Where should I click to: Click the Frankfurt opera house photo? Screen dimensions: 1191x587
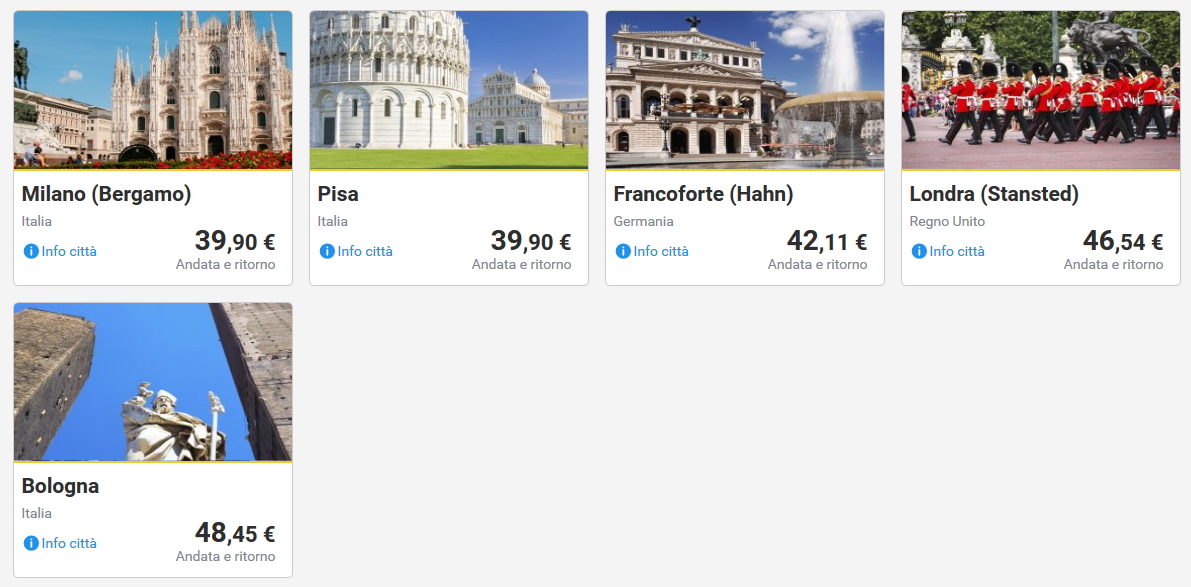click(x=745, y=90)
